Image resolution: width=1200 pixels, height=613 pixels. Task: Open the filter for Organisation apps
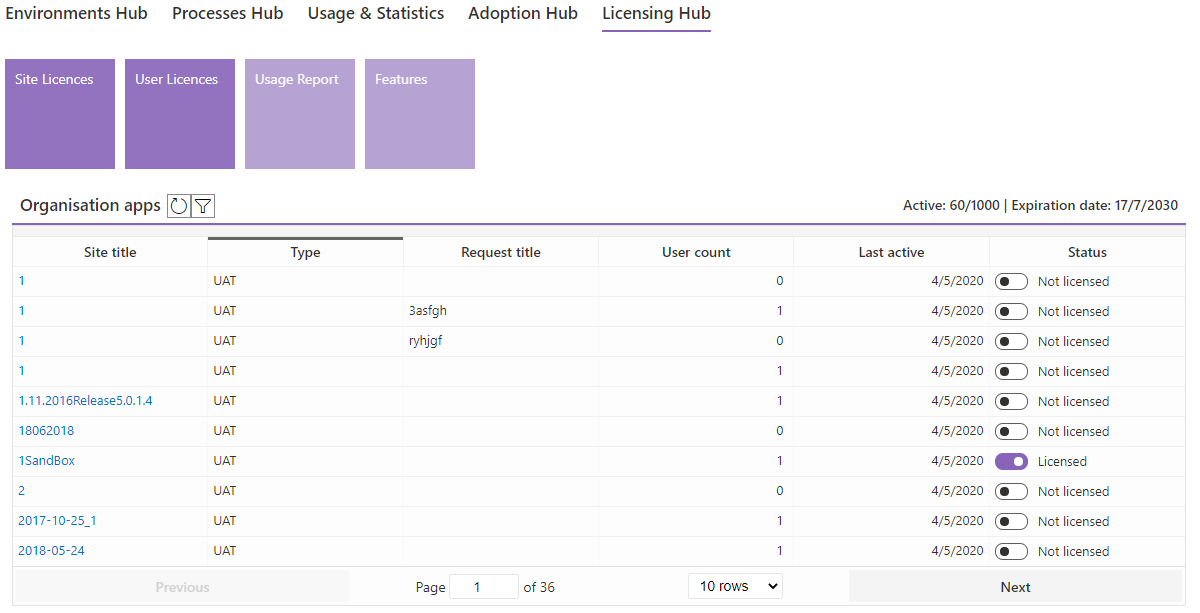[203, 206]
